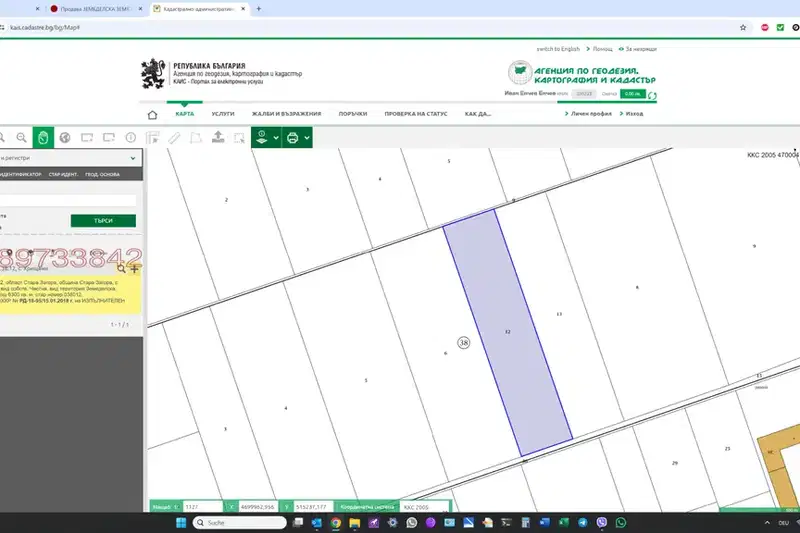Bookmark page with the star icon

tap(743, 28)
